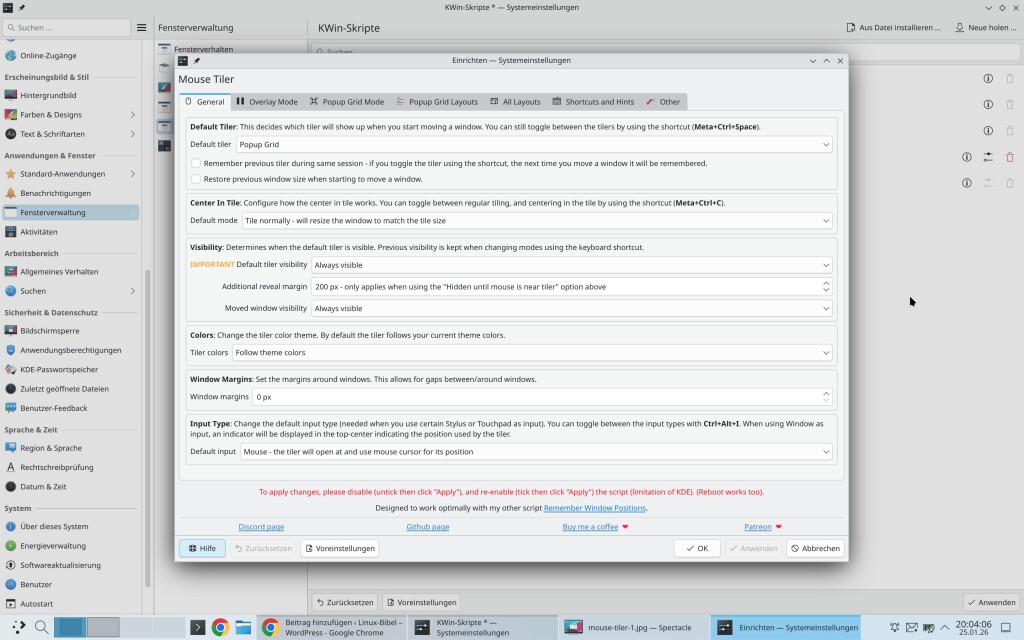Open the file manager icon in taskbar
The image size is (1024, 640).
(243, 628)
